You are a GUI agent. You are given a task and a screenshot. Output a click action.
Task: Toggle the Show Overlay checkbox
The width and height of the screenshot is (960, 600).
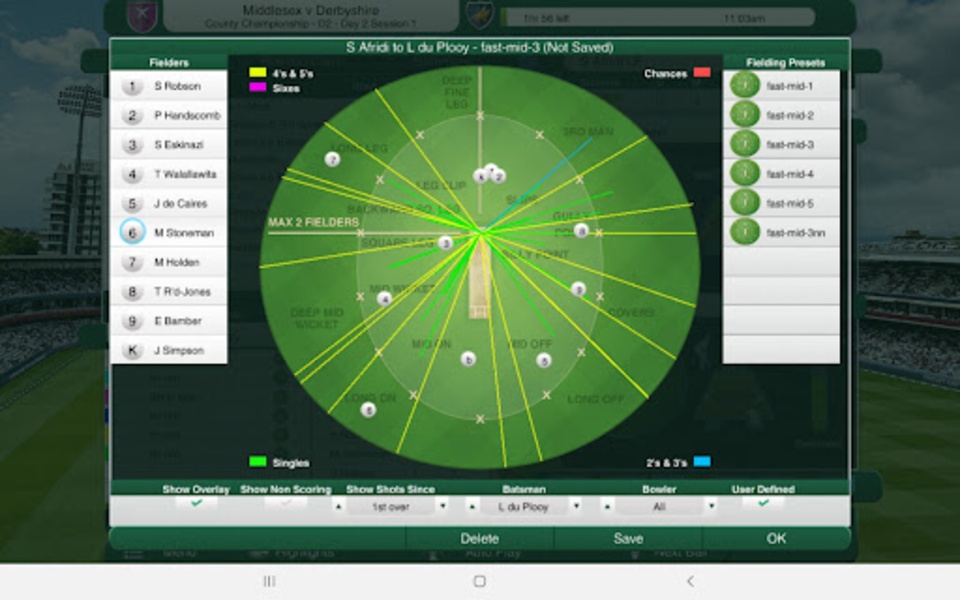pos(197,503)
